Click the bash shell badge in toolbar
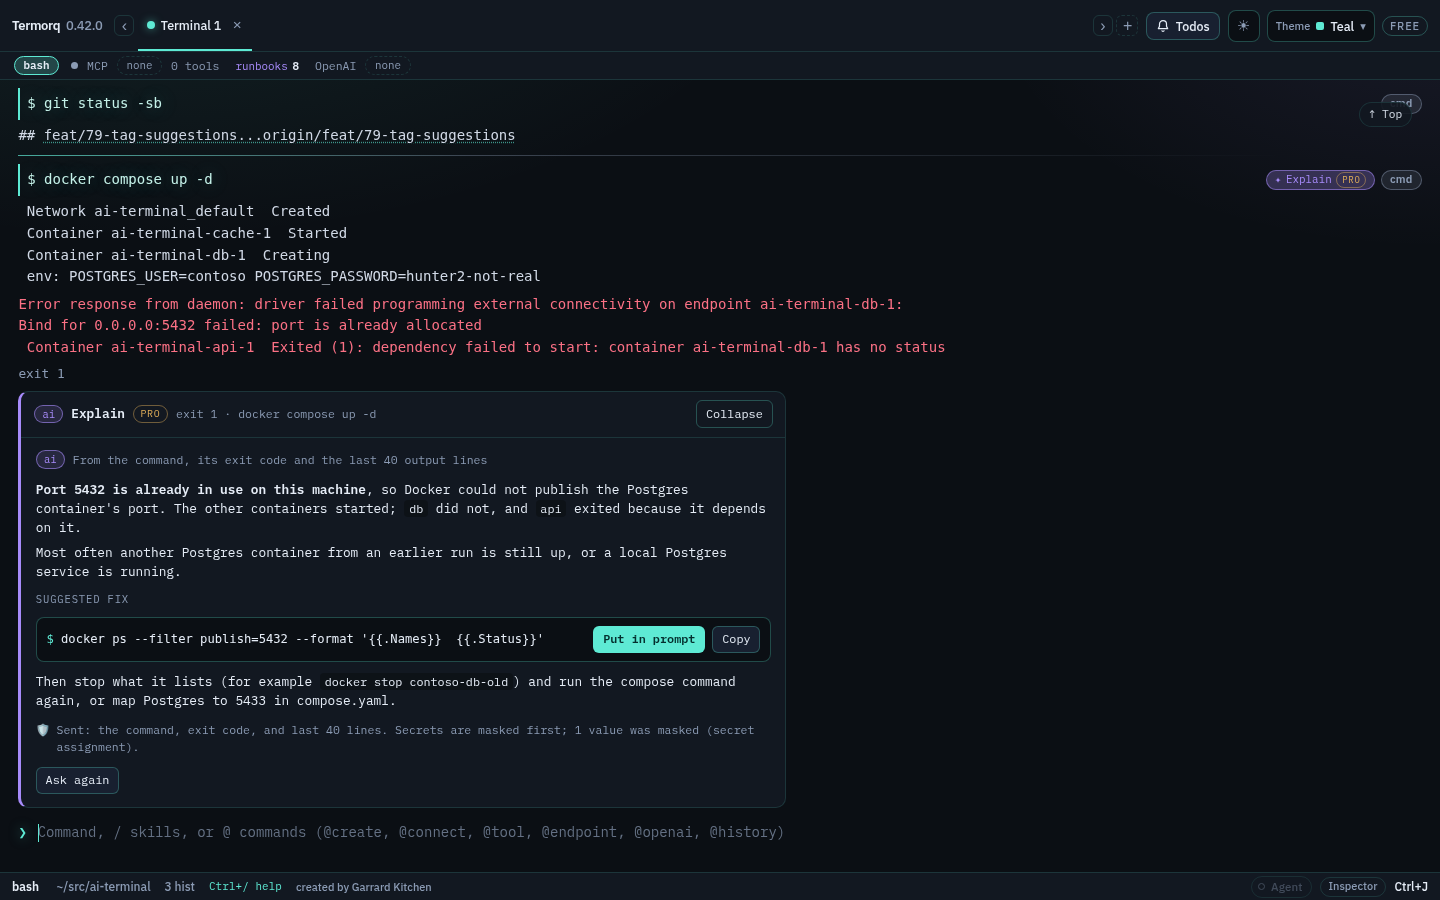 point(36,66)
